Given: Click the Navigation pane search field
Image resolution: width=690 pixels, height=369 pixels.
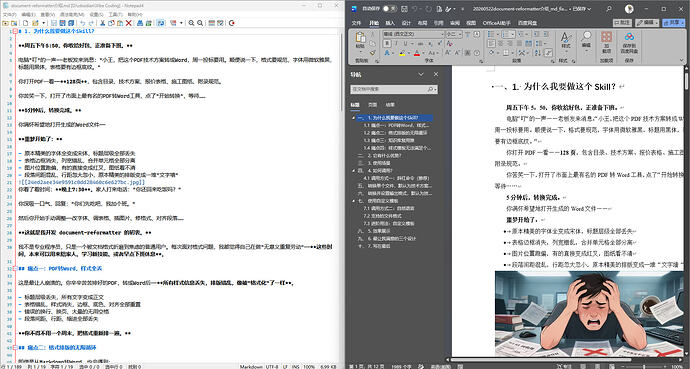Looking at the screenshot, I should click(x=393, y=89).
